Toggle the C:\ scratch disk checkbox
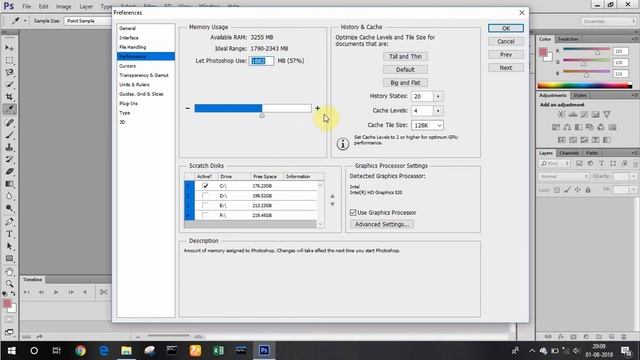The image size is (640, 360). (x=205, y=186)
